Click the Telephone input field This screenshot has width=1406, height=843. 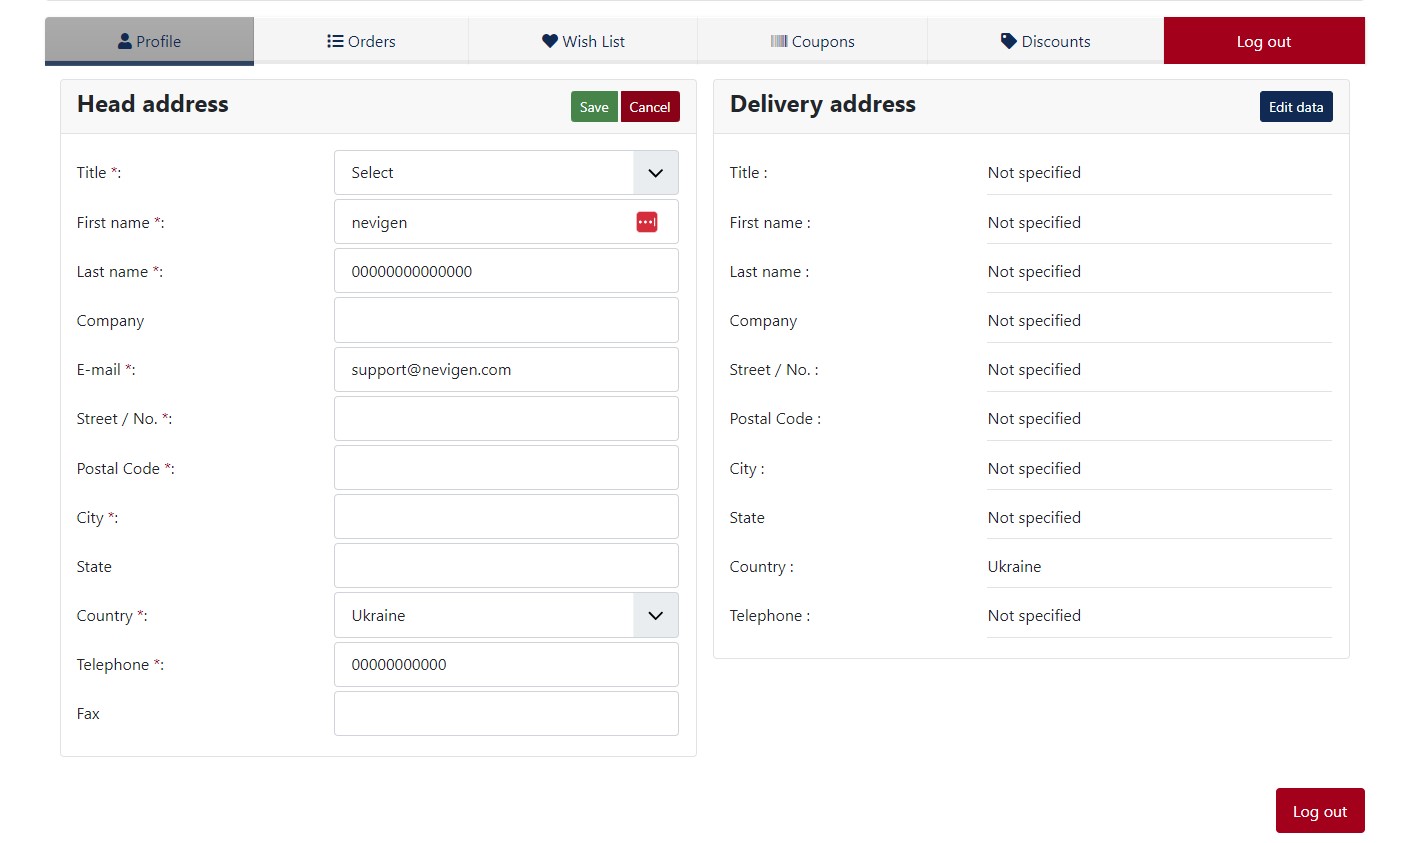point(506,665)
